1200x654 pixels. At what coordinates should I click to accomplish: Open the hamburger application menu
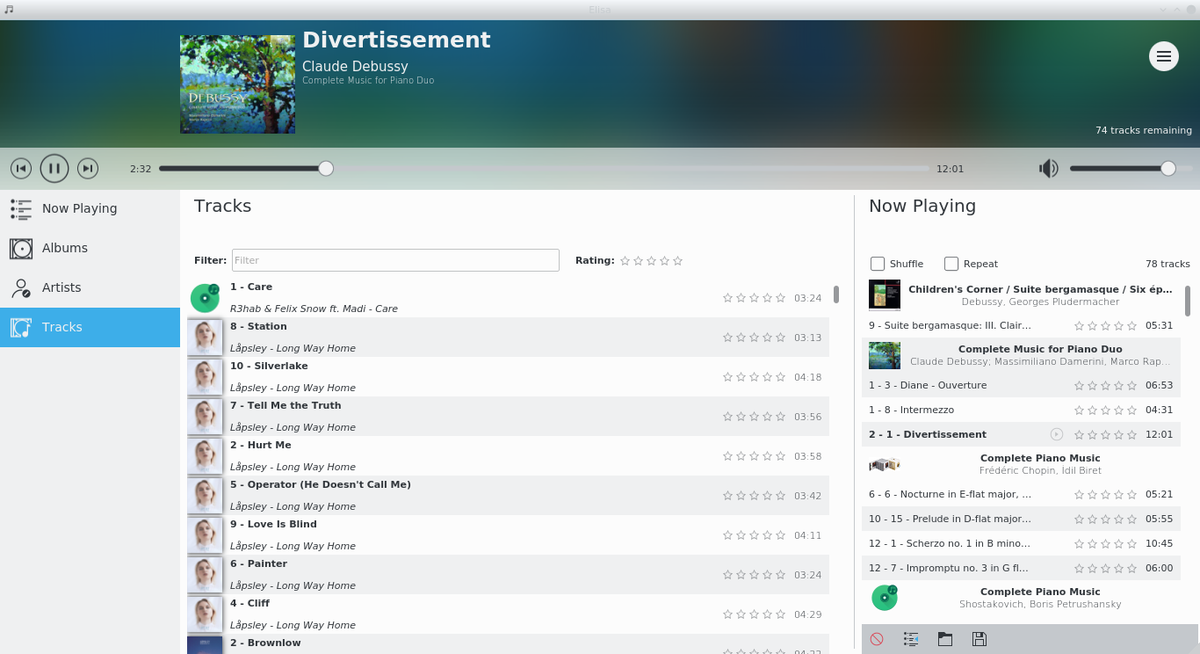pyautogui.click(x=1163, y=57)
